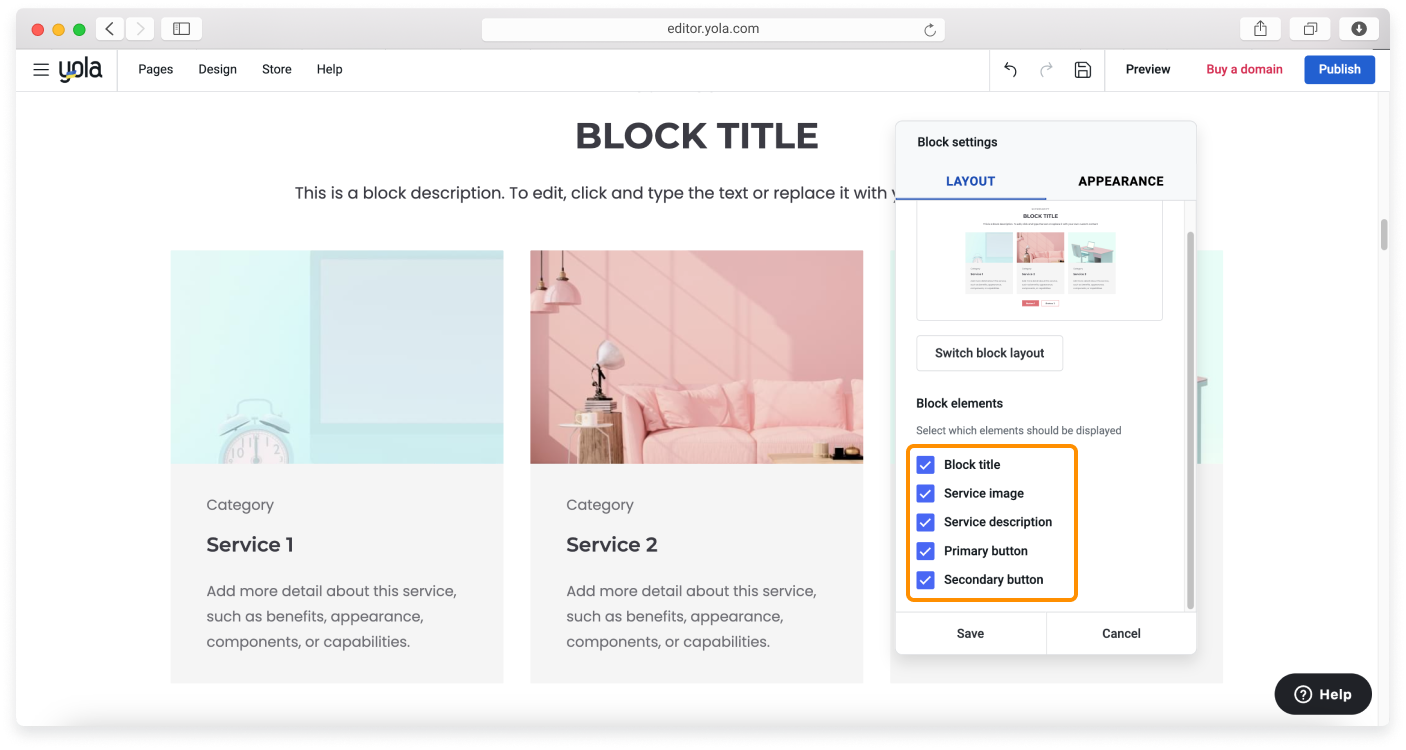Reload the page with the refresh icon
Viewport: 1406px width, 750px height.
click(x=932, y=28)
